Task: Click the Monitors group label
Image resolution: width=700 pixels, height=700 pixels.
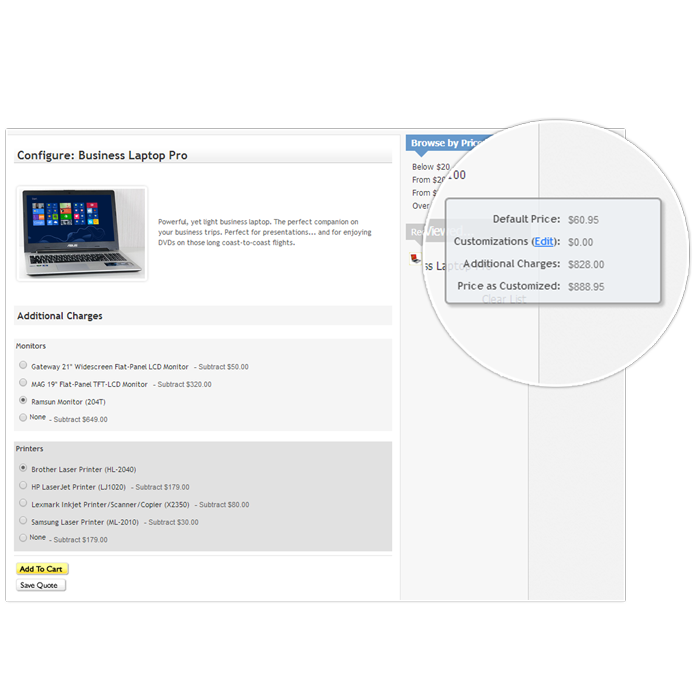Action: (31, 346)
